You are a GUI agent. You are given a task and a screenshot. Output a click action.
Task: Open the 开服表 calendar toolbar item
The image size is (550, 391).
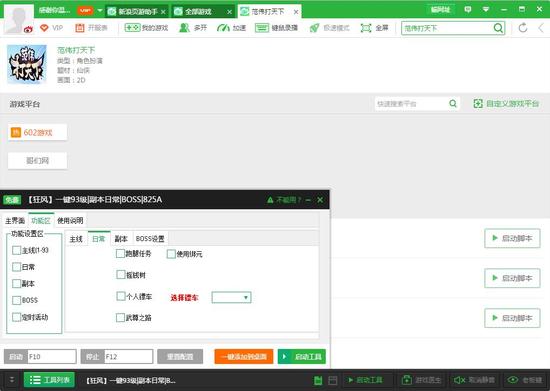[x=91, y=28]
